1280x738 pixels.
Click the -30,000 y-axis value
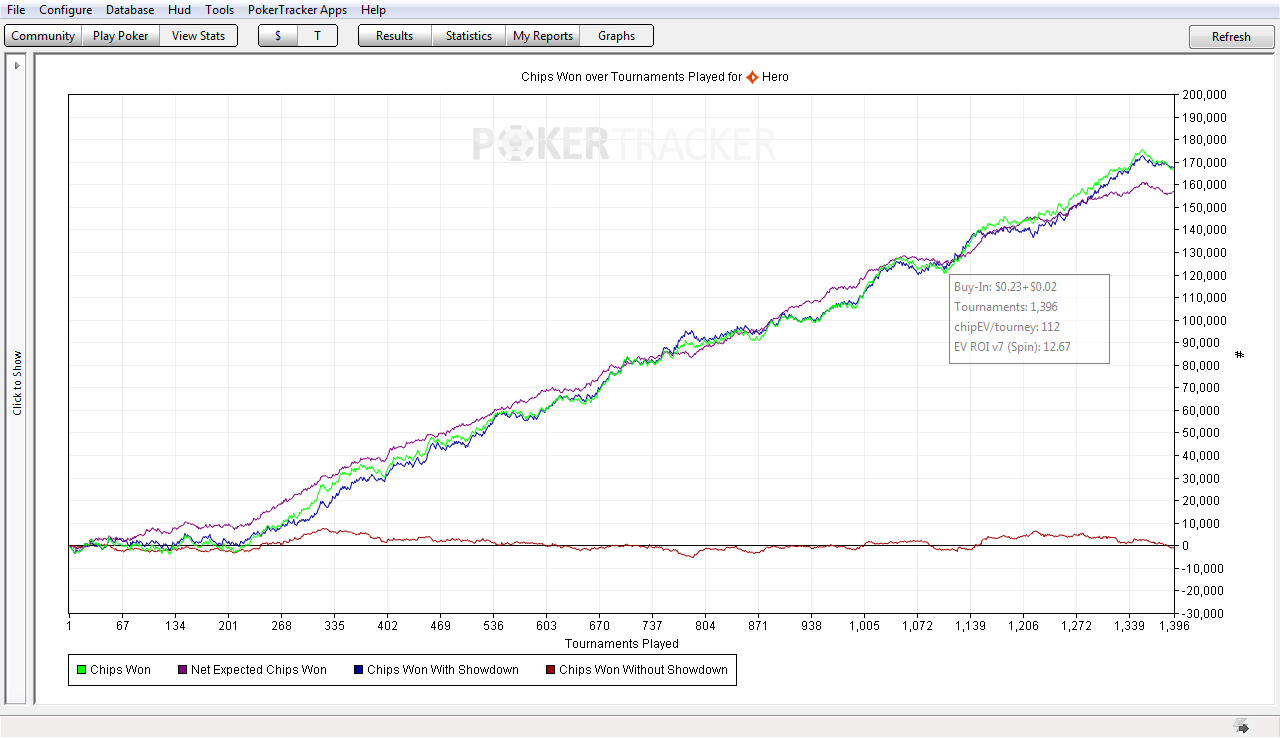click(1203, 613)
